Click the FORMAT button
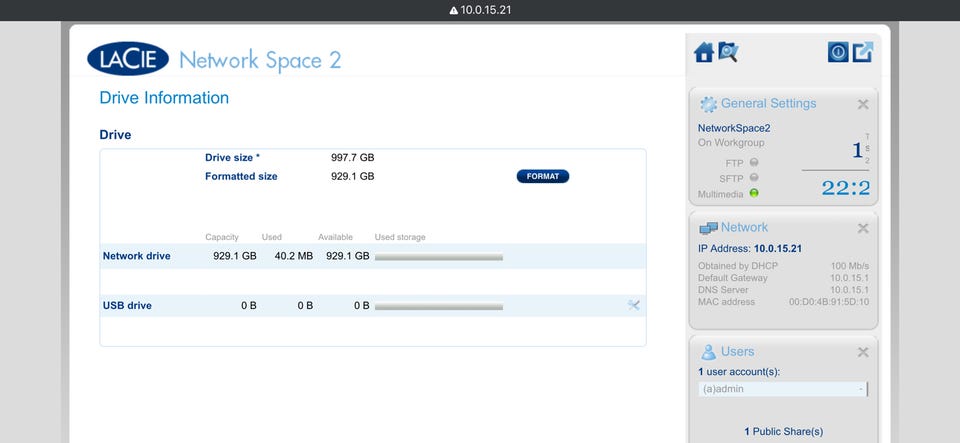This screenshot has height=443, width=960. (543, 176)
